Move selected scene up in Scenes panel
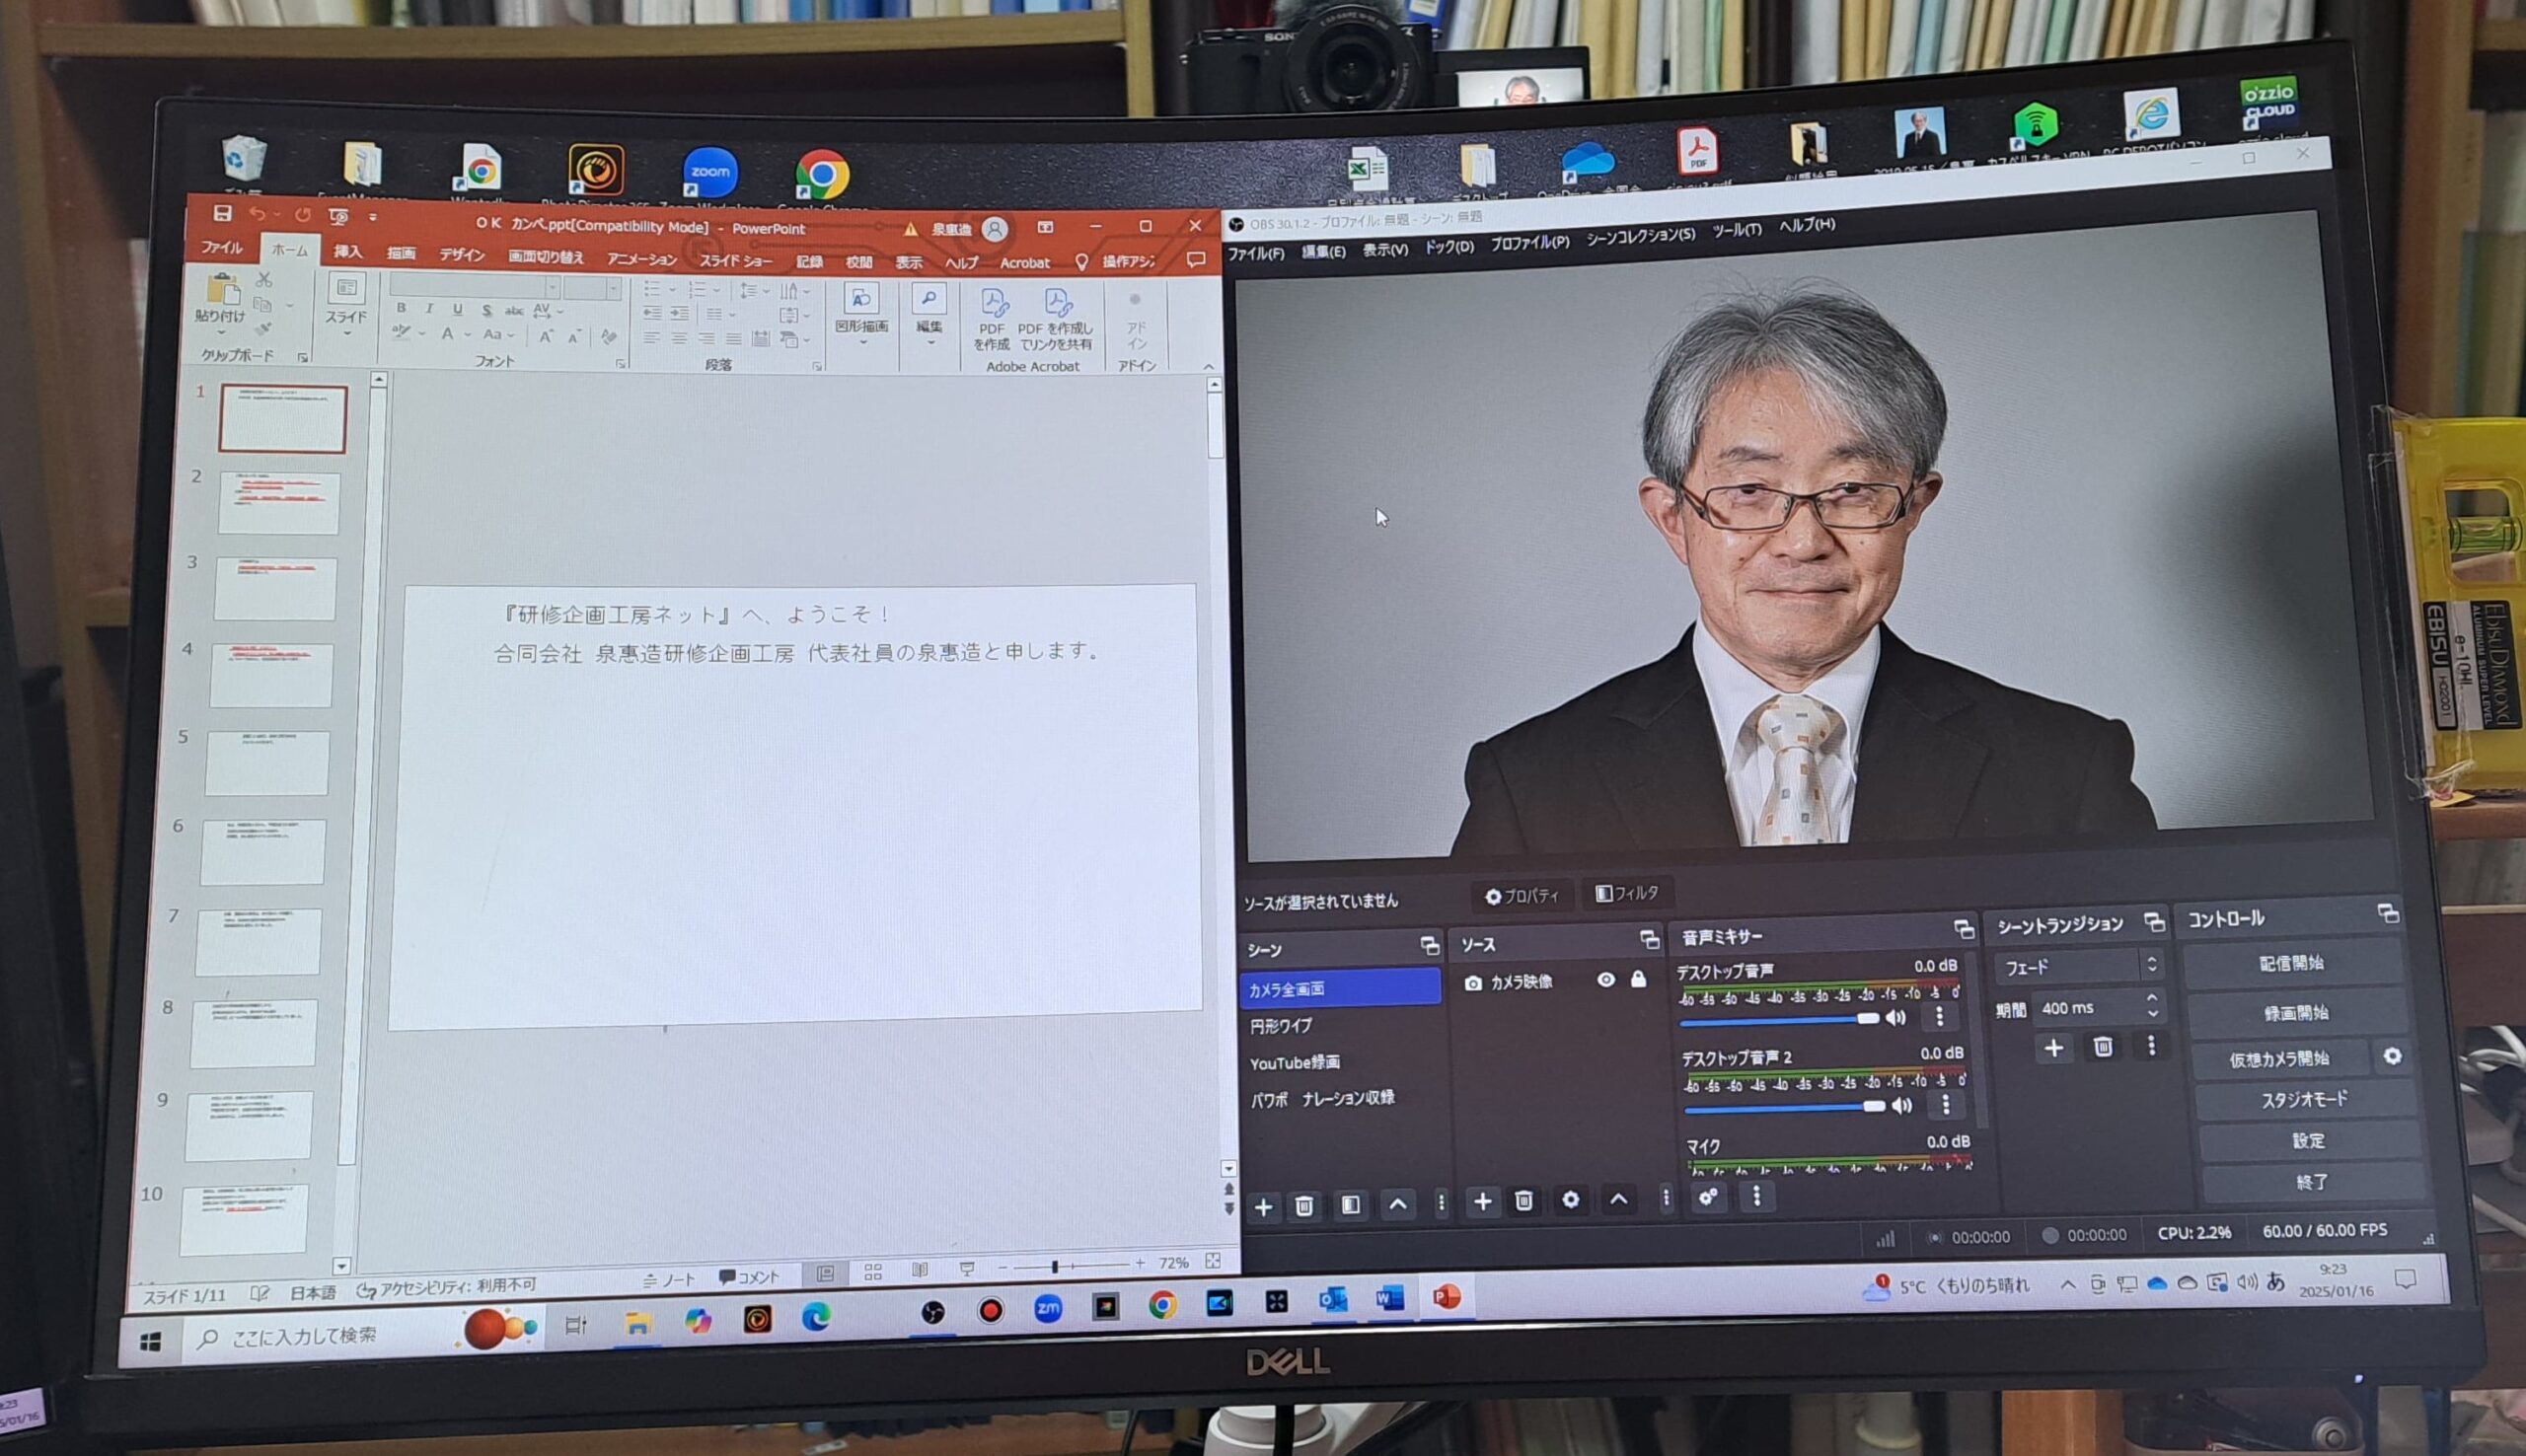Image resolution: width=2526 pixels, height=1456 pixels. point(1398,1204)
